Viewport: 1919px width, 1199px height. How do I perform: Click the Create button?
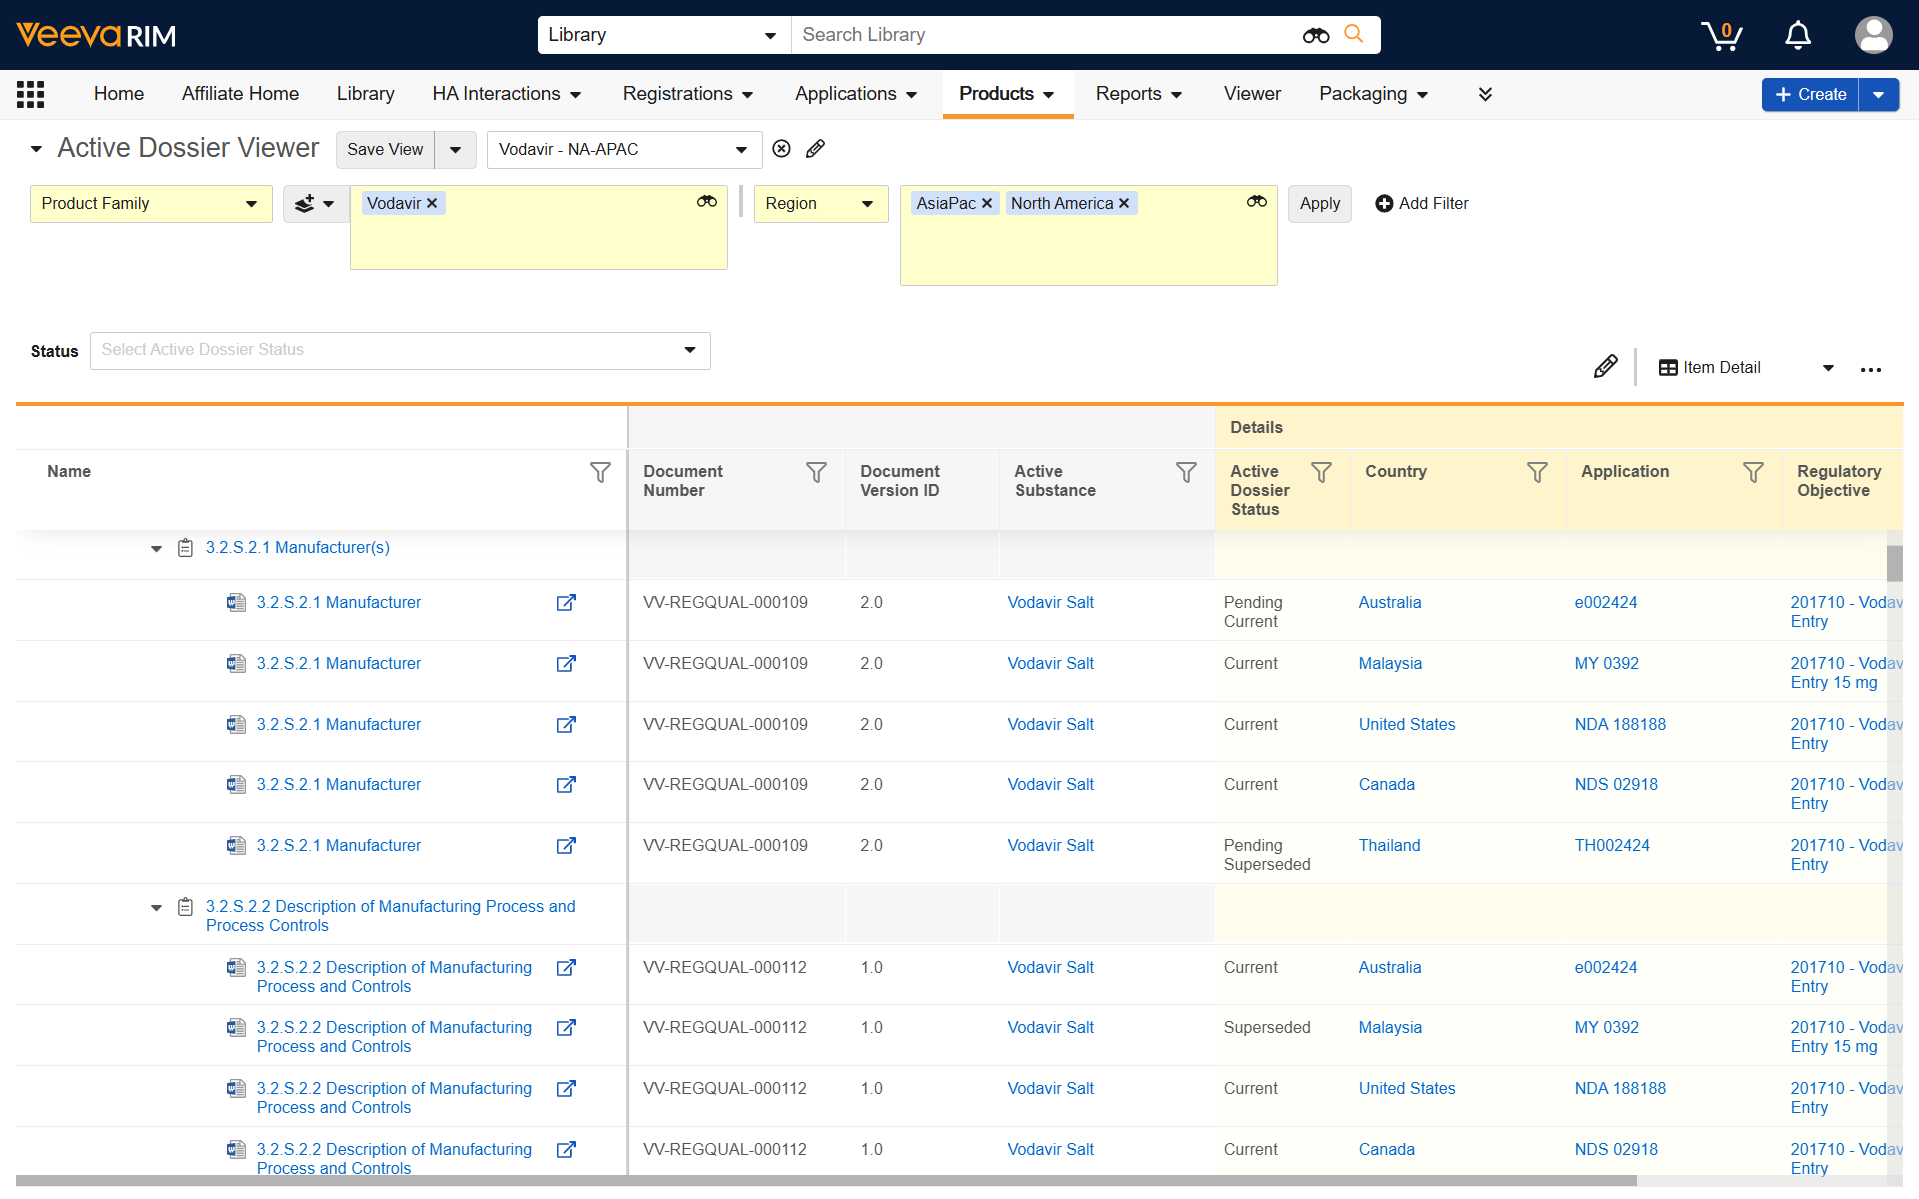pyautogui.click(x=1810, y=94)
